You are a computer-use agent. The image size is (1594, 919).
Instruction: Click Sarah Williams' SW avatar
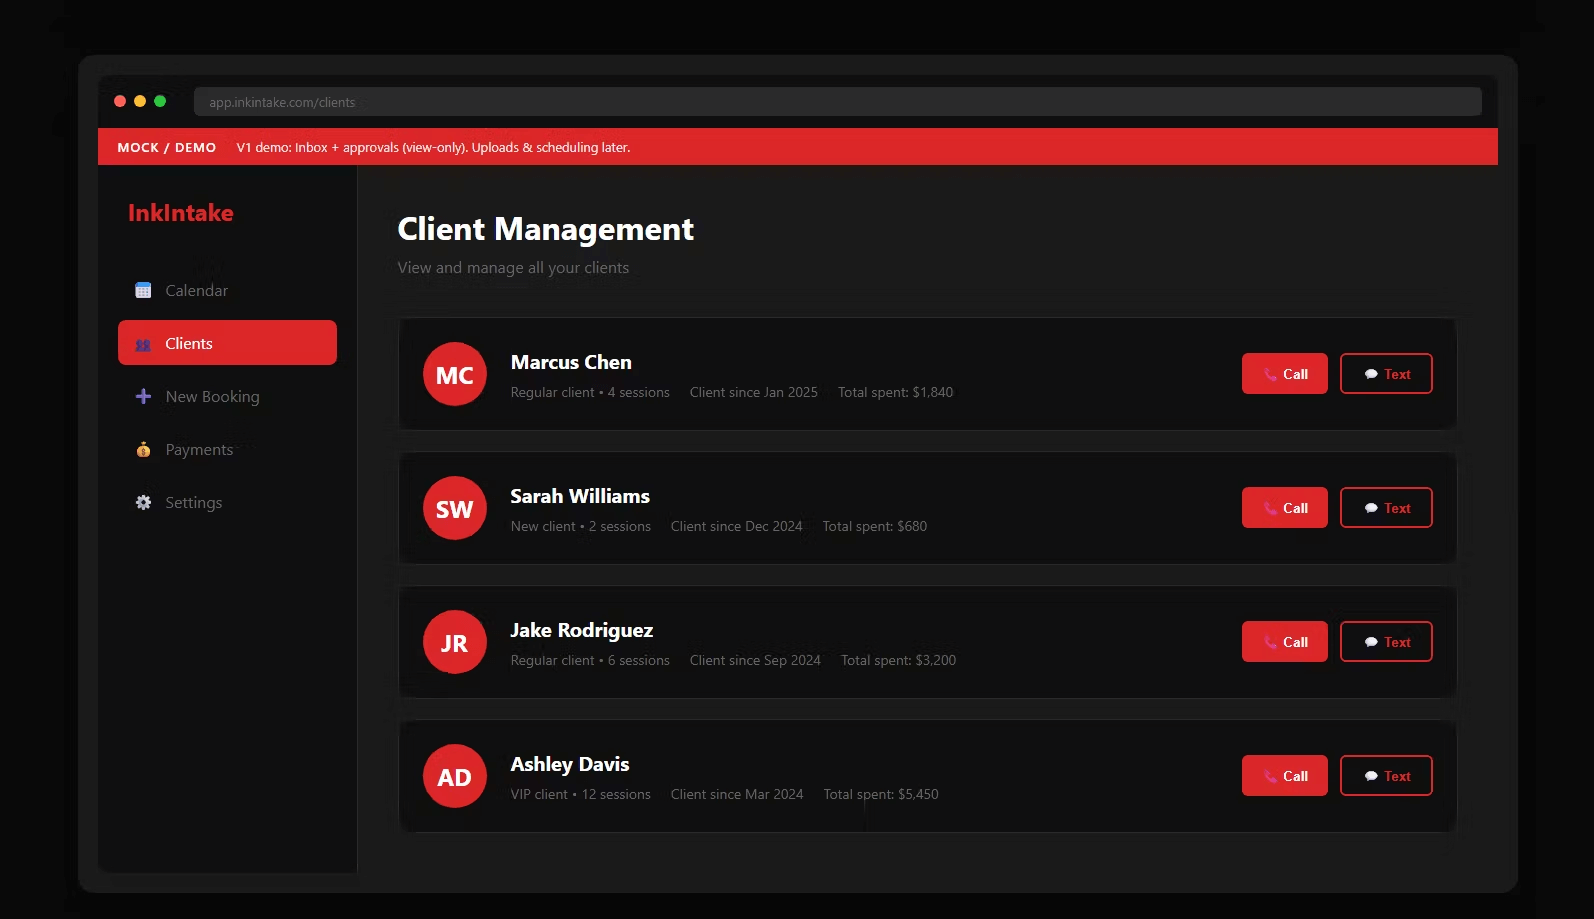[x=454, y=509]
